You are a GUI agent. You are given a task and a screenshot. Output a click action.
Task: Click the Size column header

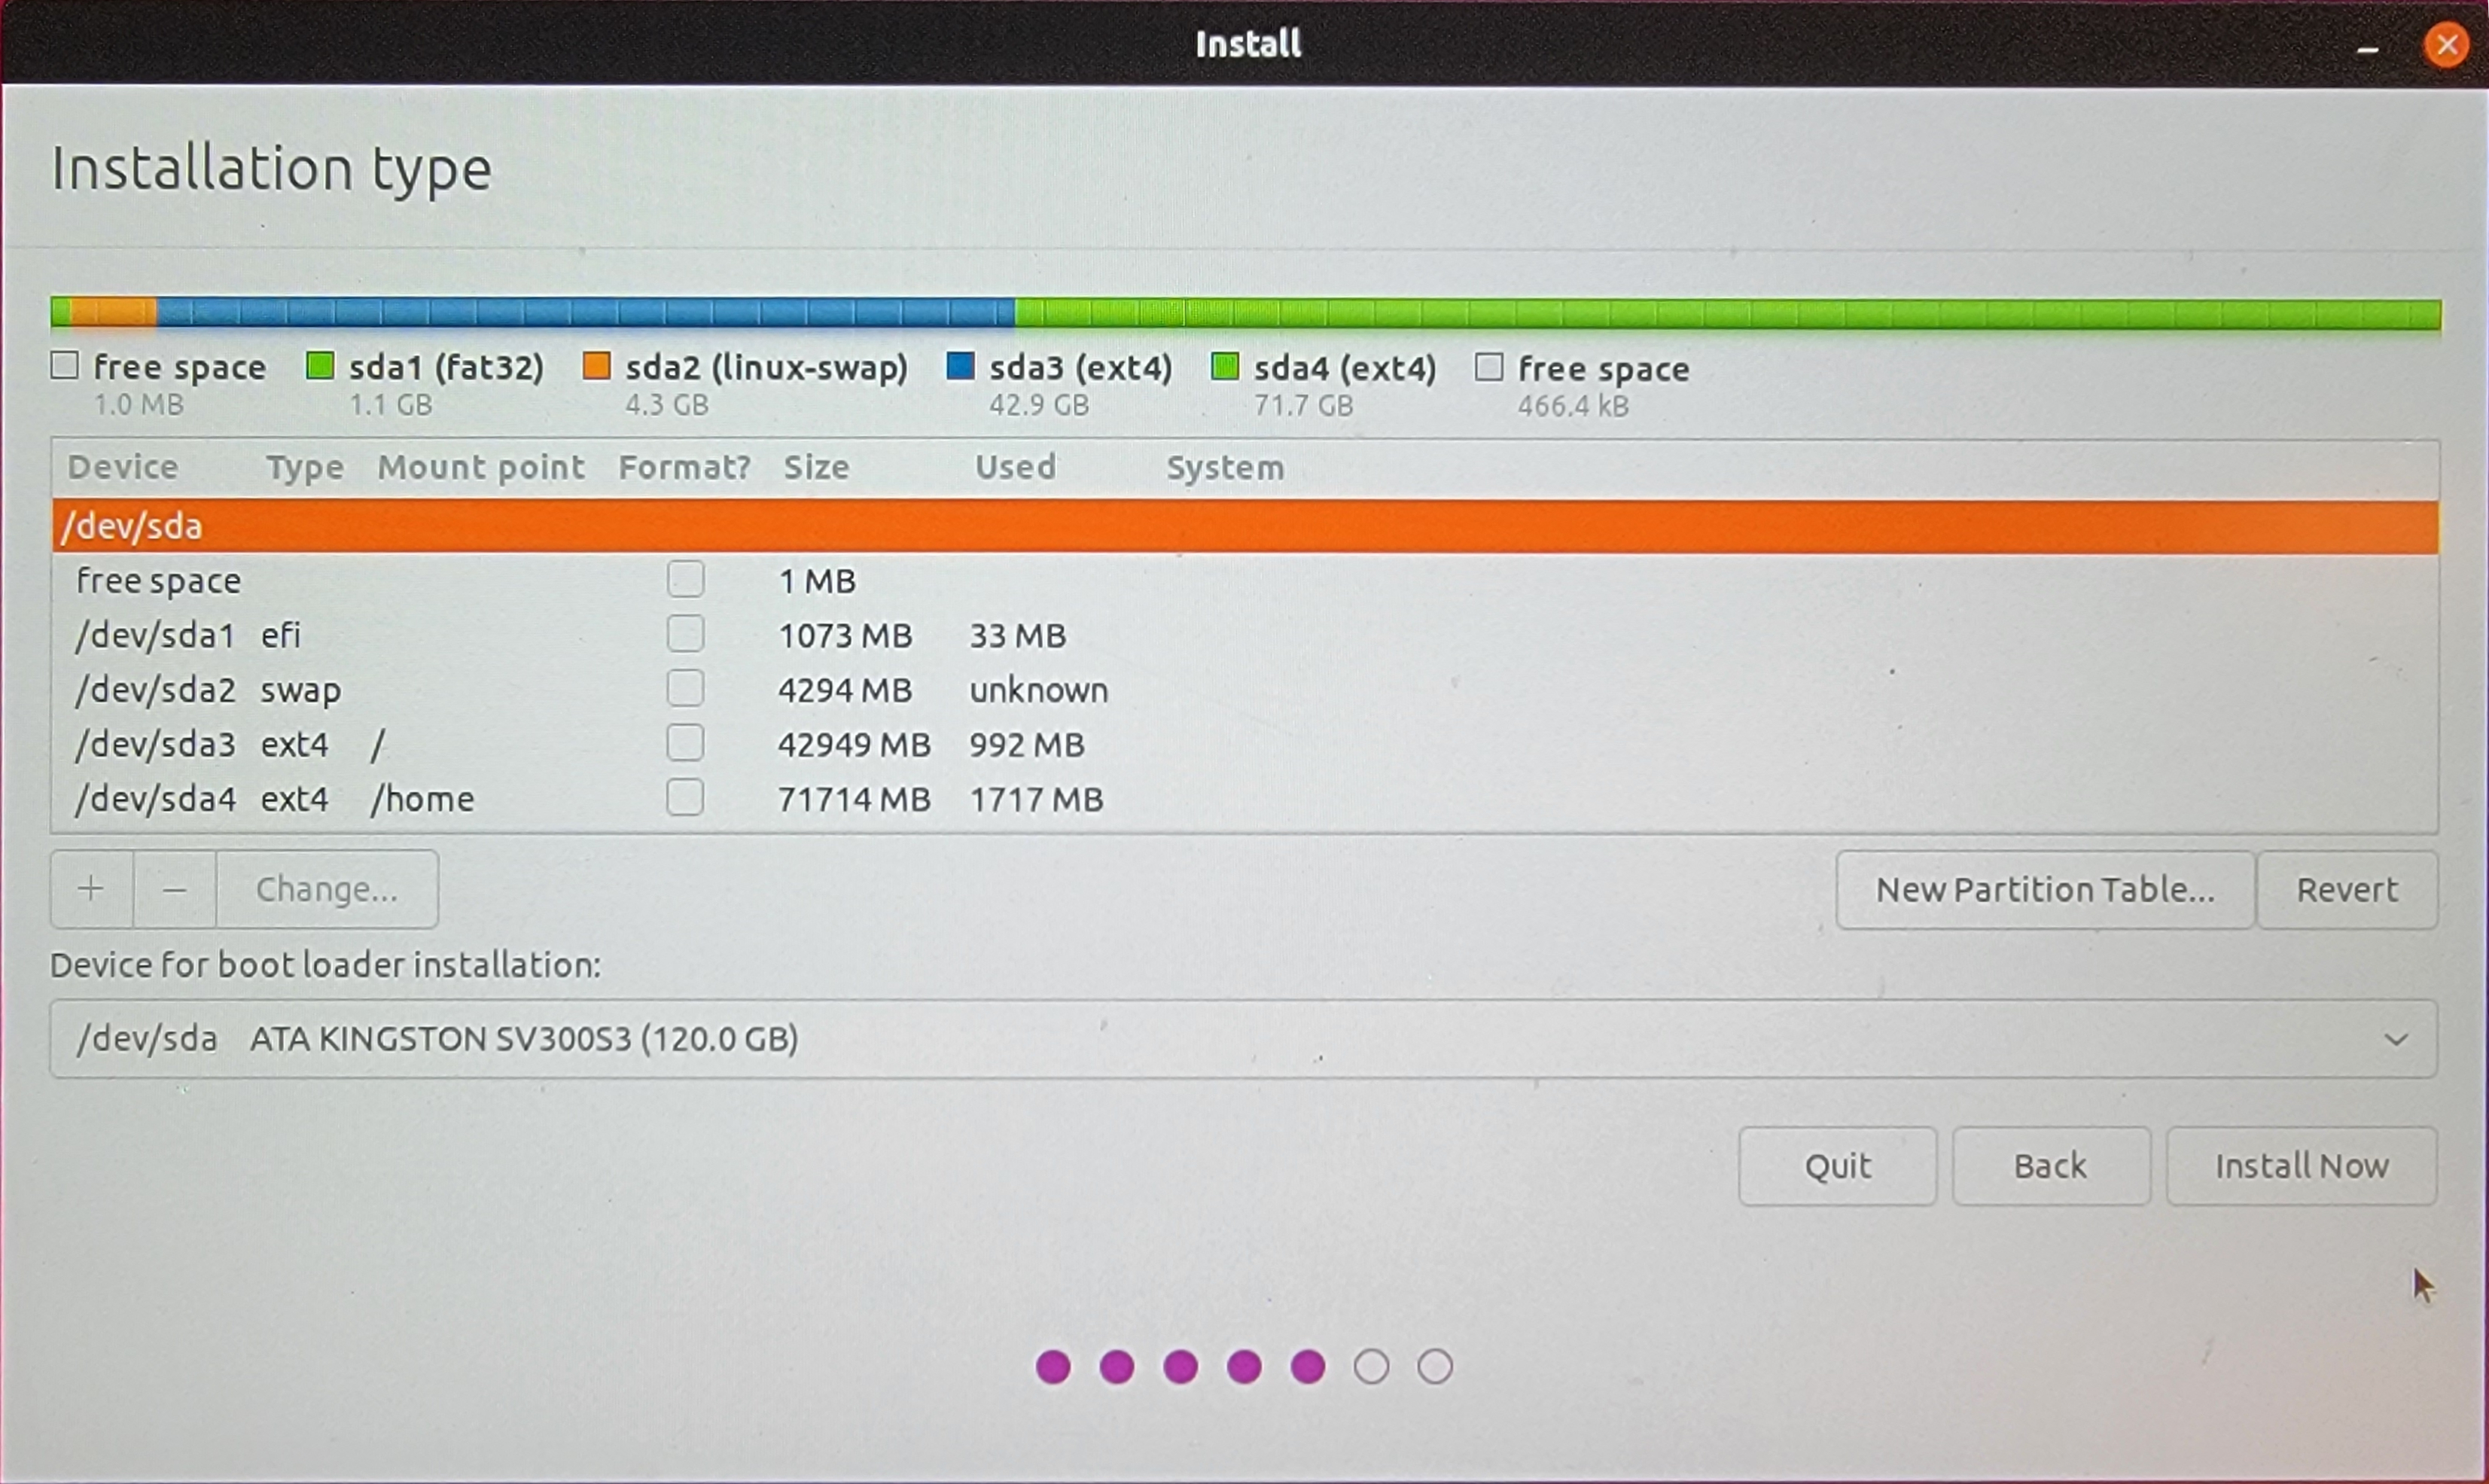pos(816,467)
